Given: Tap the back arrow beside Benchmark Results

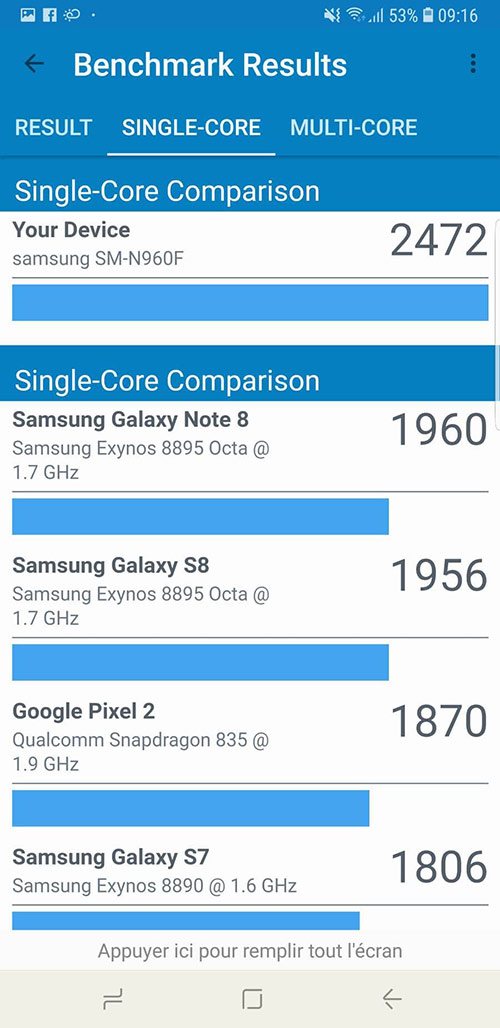Looking at the screenshot, I should point(34,64).
